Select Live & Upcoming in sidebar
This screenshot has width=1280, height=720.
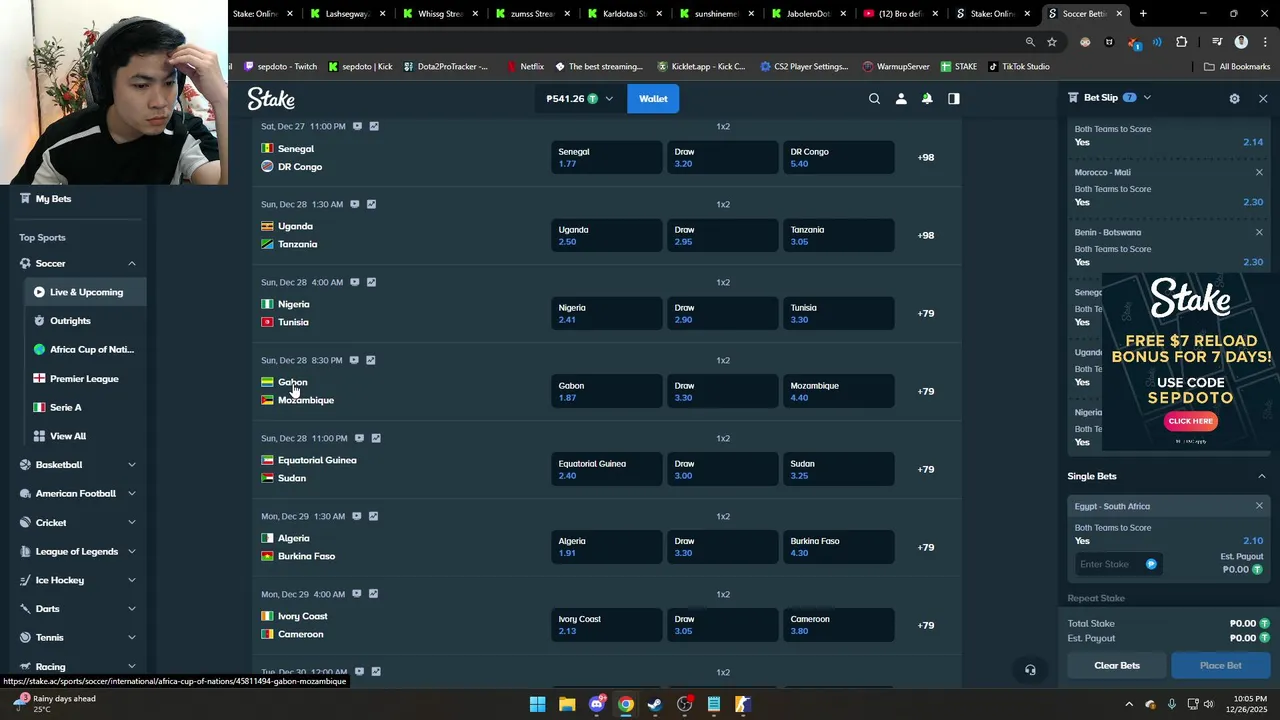pyautogui.click(x=85, y=292)
